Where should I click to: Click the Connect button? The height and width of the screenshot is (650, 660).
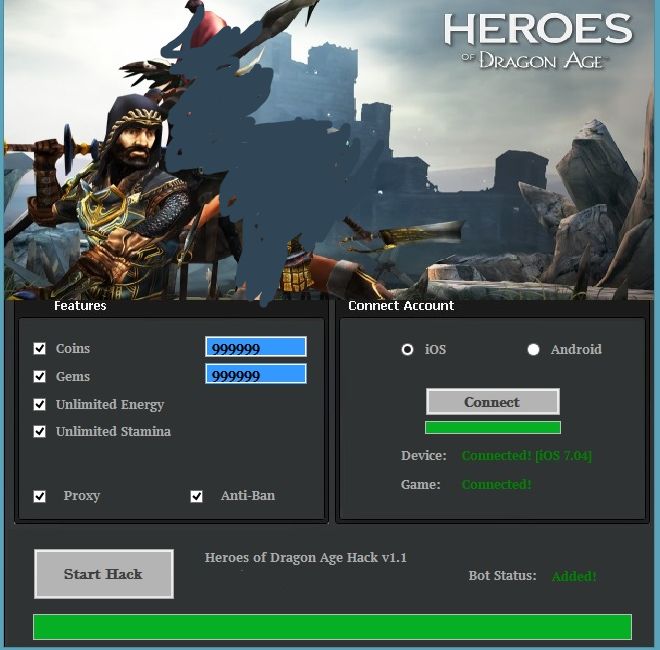tap(493, 402)
